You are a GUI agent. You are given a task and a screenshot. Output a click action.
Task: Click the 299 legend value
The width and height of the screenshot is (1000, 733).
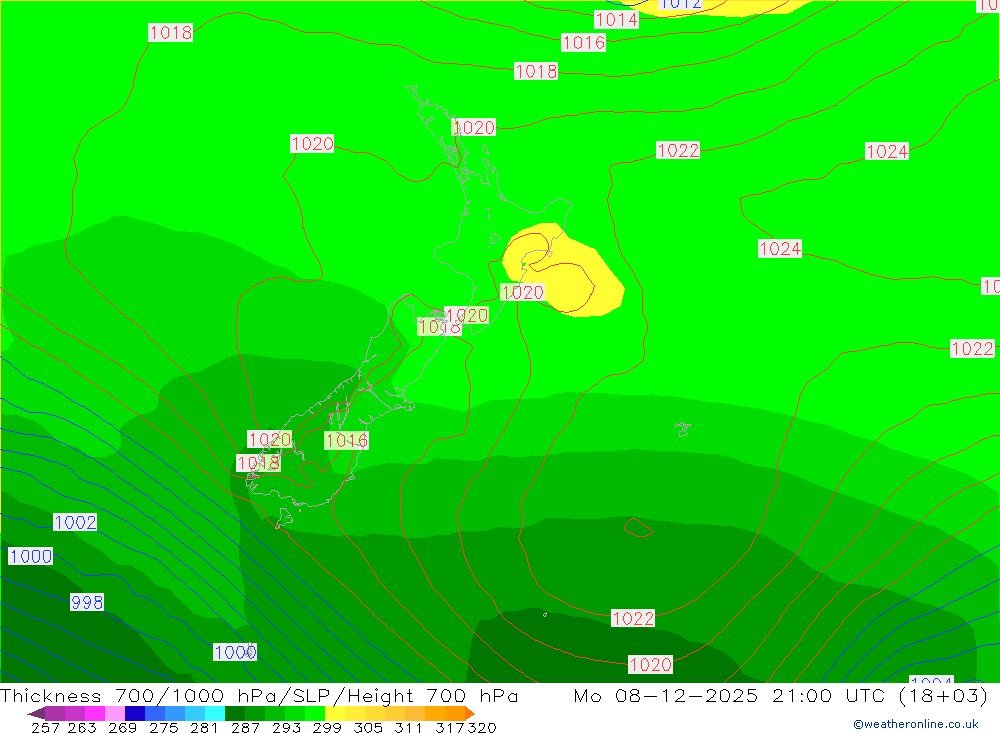click(327, 728)
